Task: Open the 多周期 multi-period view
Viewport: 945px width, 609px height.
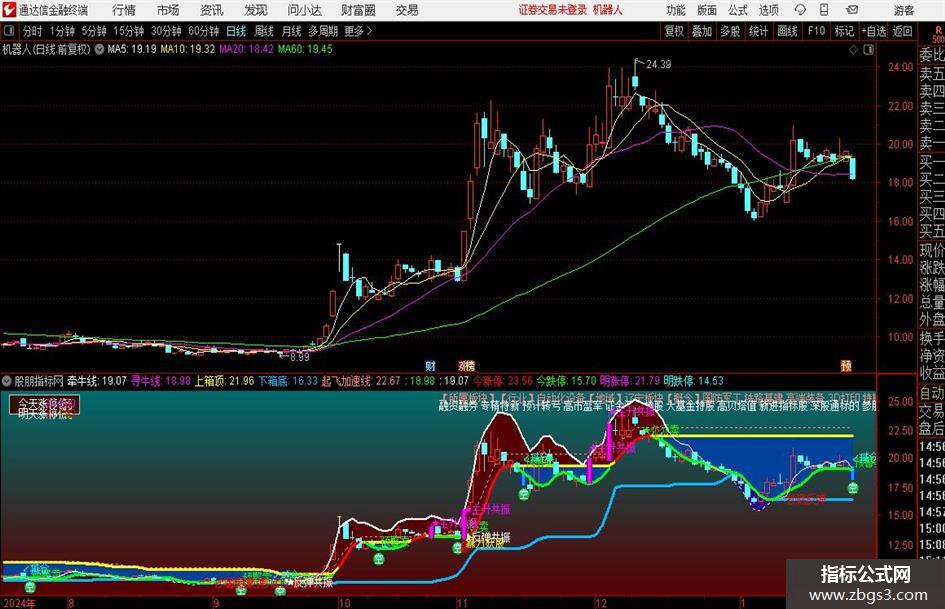Action: 323,31
